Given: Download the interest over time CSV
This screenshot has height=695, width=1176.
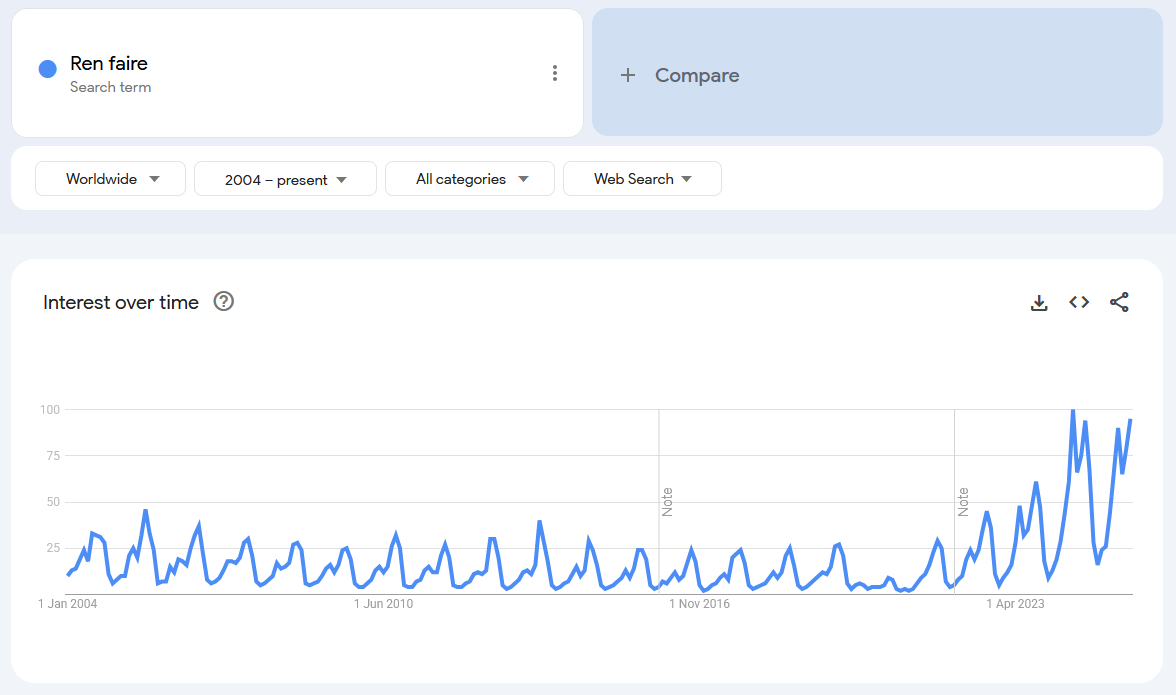Looking at the screenshot, I should click(x=1039, y=303).
